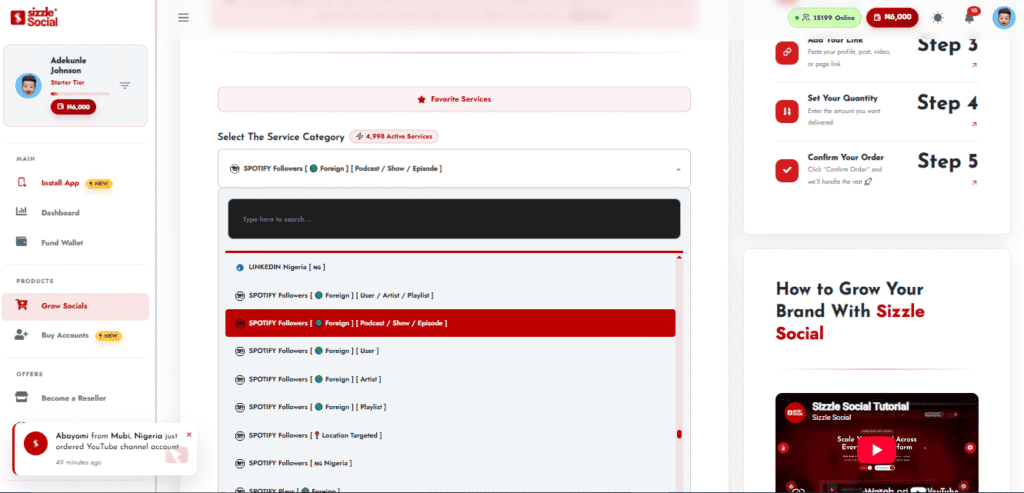Open Buy Accounts in sidebar
The image size is (1024, 493).
(65, 336)
